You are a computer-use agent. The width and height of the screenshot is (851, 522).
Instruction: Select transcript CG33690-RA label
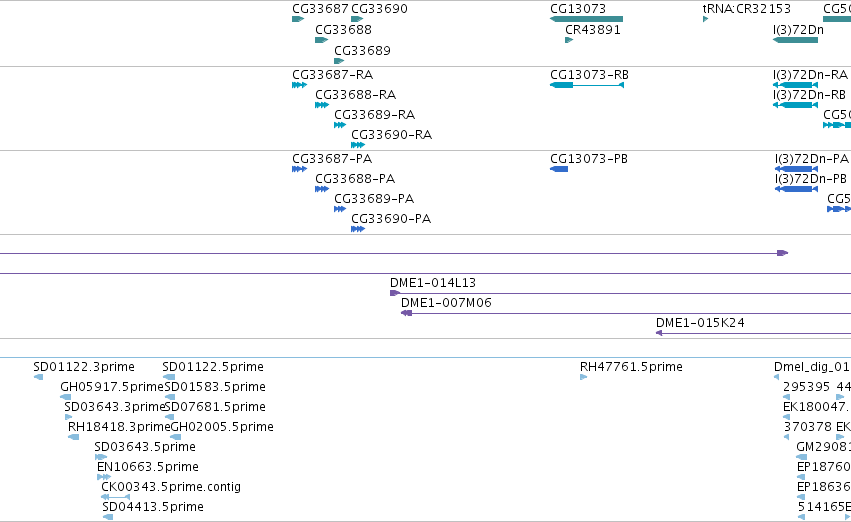click(x=391, y=135)
